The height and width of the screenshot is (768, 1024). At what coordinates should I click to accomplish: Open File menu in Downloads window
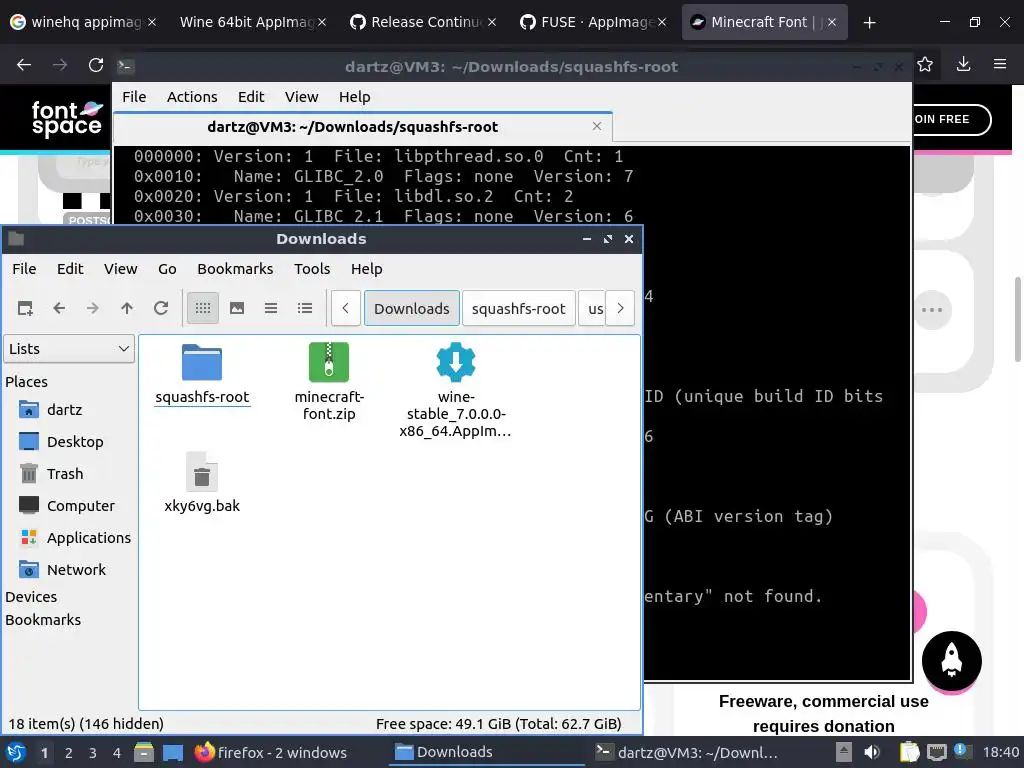[x=24, y=269]
